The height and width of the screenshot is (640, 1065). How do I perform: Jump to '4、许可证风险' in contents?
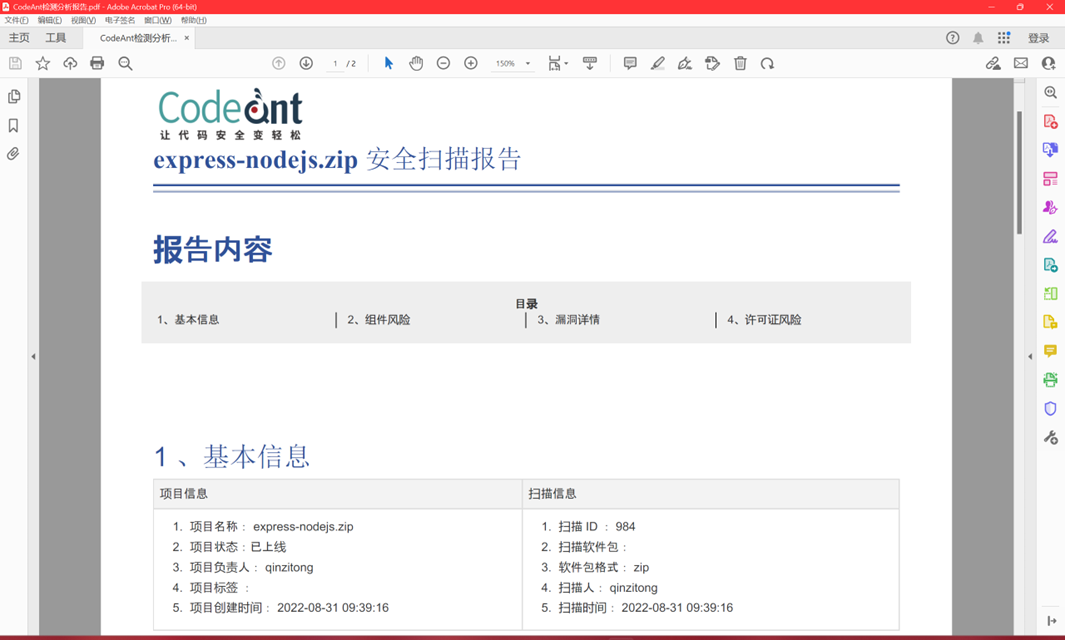tap(764, 319)
